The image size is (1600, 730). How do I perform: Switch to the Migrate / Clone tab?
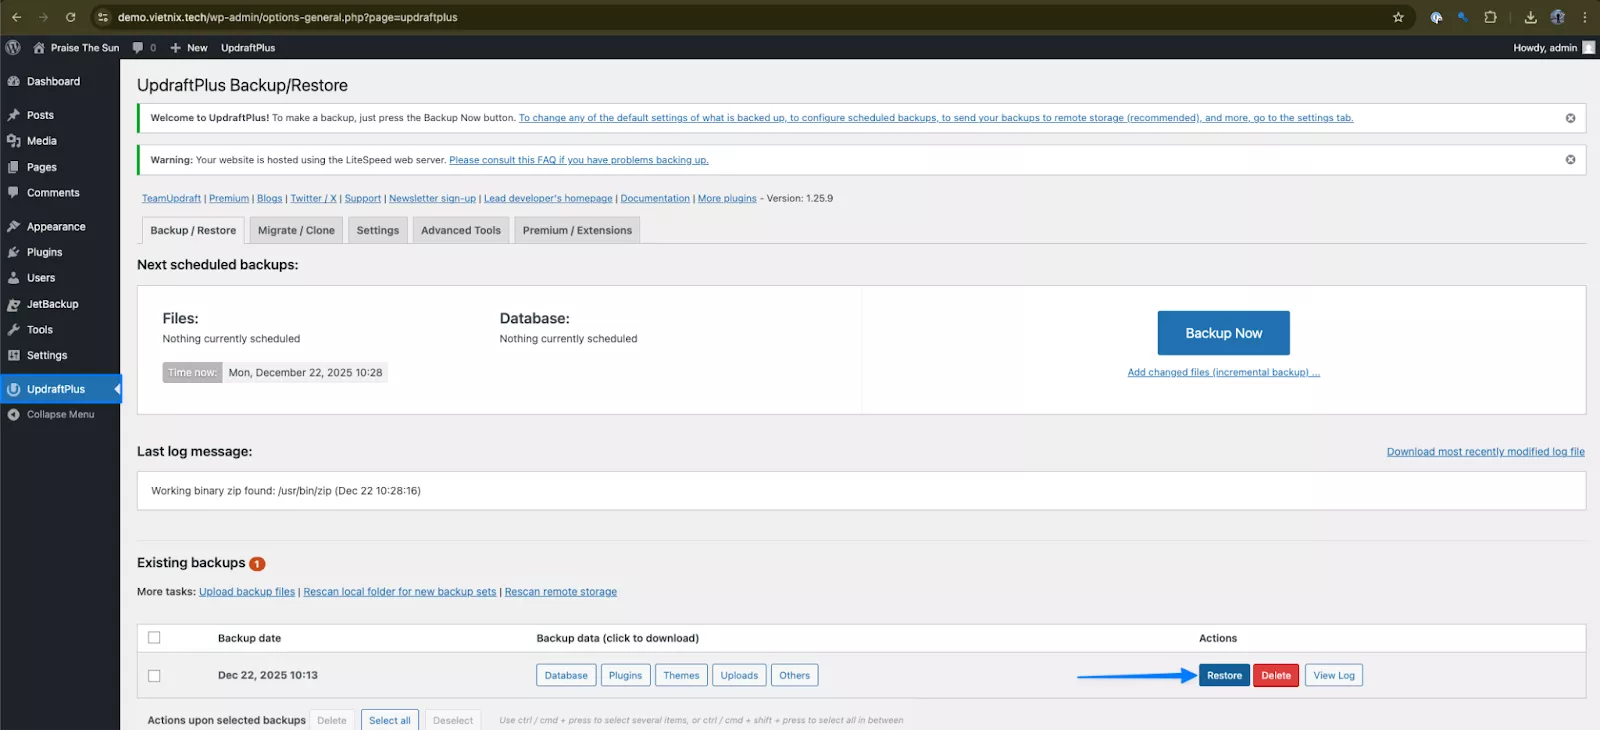tap(296, 230)
